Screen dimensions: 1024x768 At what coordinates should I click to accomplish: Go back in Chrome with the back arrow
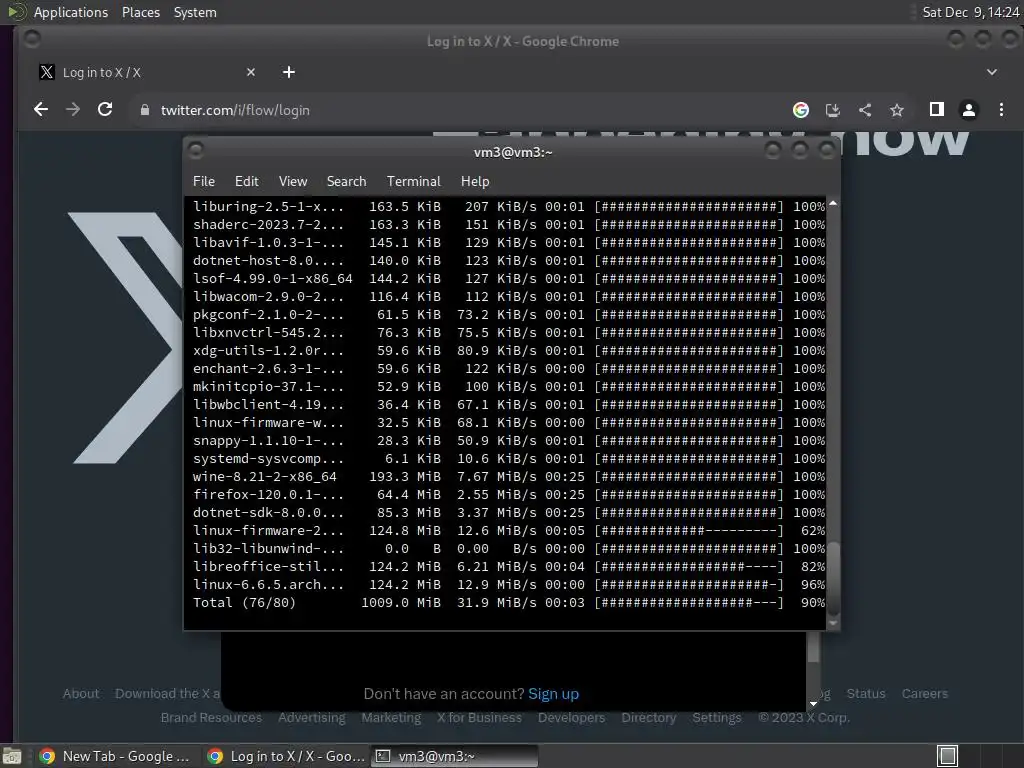[x=40, y=110]
